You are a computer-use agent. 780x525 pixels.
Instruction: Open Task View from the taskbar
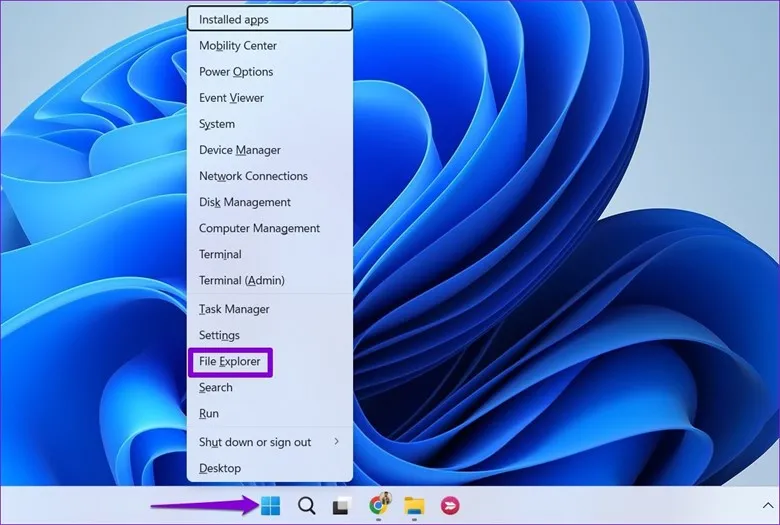(342, 506)
